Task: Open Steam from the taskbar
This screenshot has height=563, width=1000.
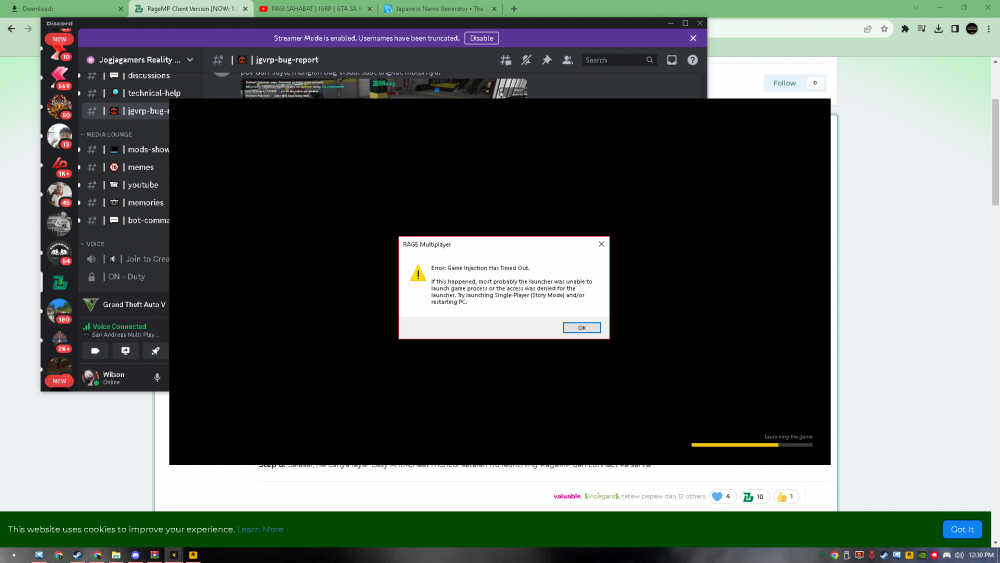Action: coord(77,555)
